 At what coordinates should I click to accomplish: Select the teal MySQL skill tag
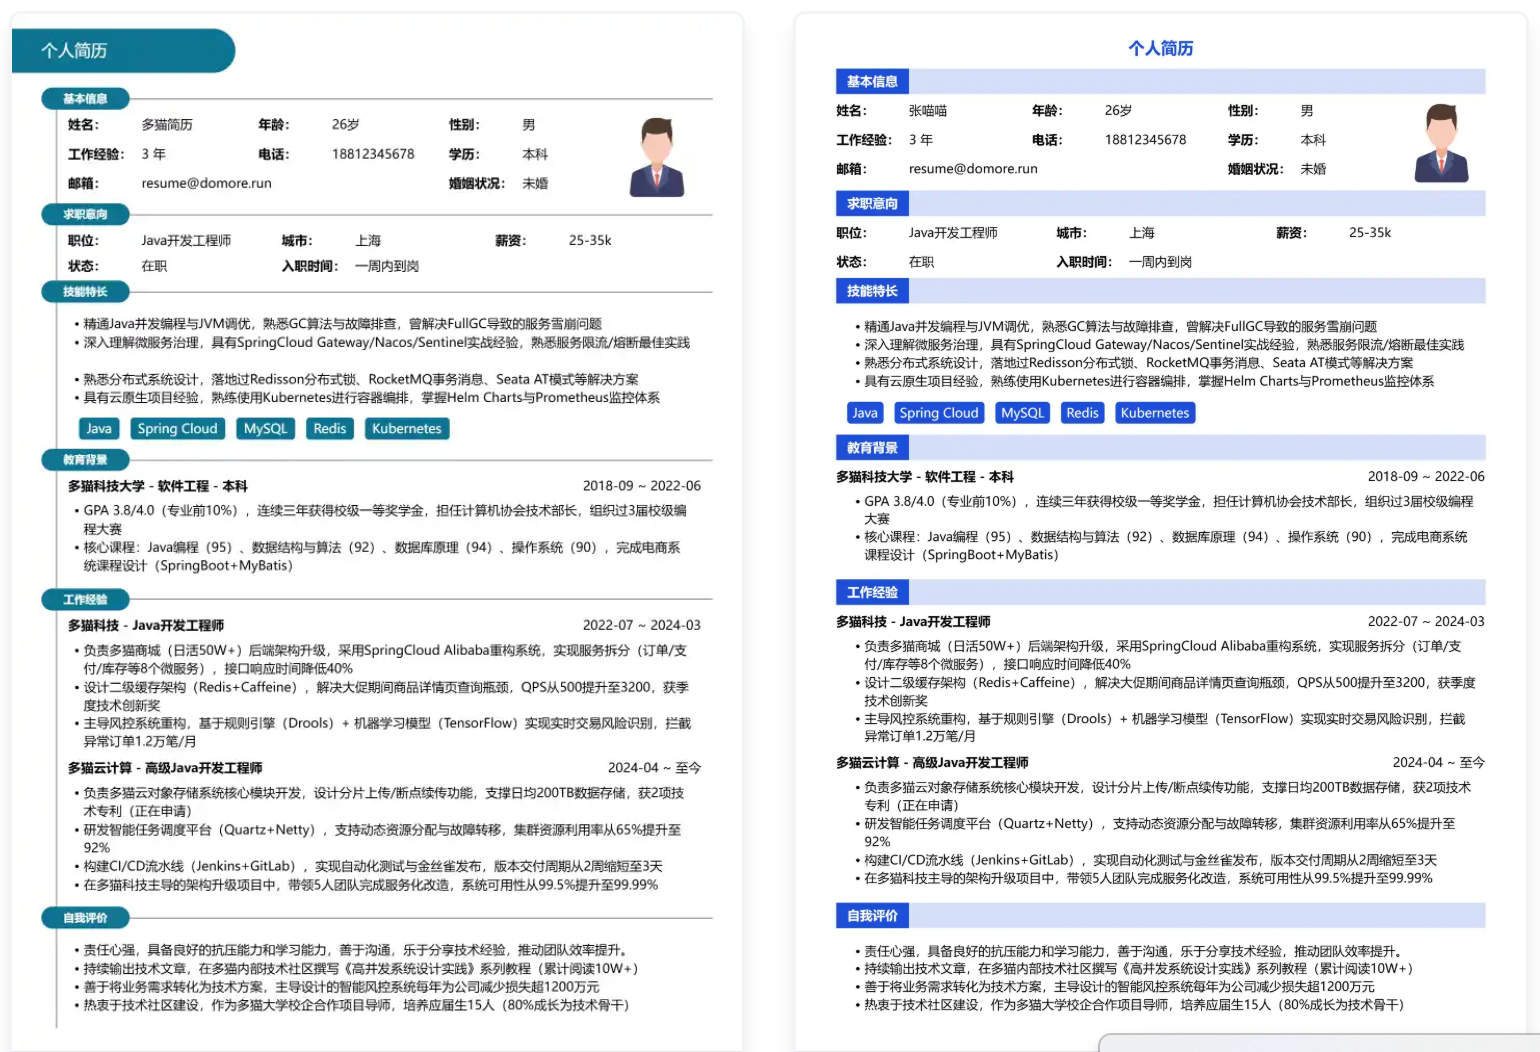click(265, 429)
